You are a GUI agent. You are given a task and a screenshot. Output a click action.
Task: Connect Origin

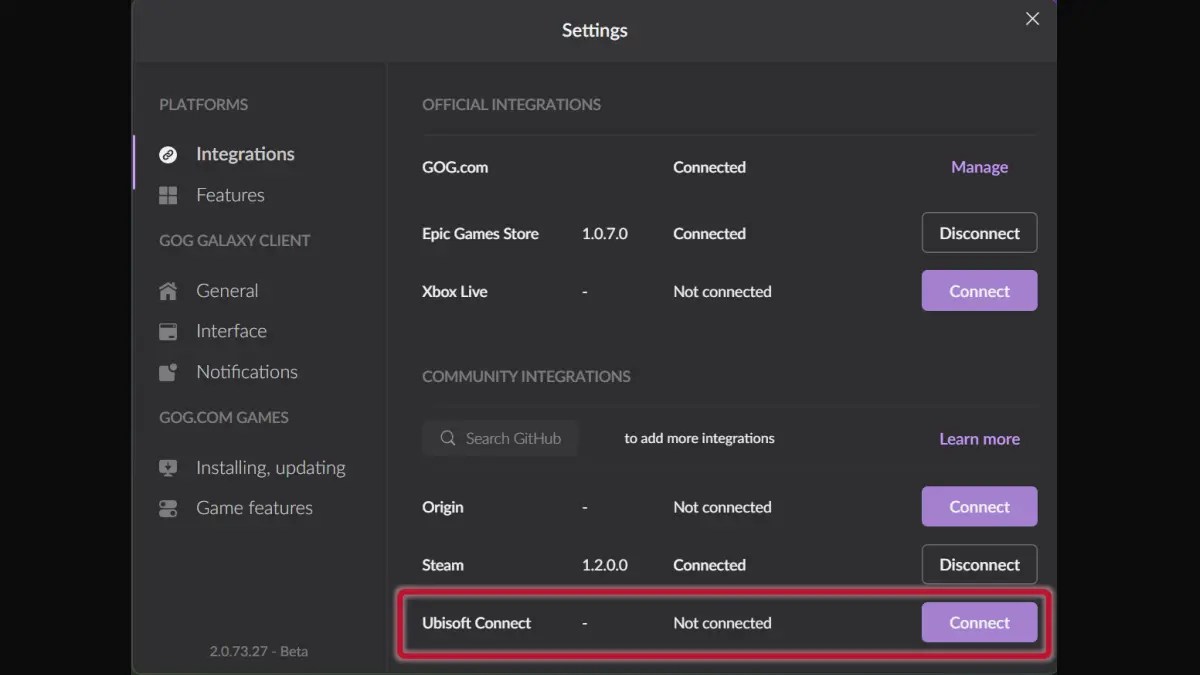pos(979,506)
